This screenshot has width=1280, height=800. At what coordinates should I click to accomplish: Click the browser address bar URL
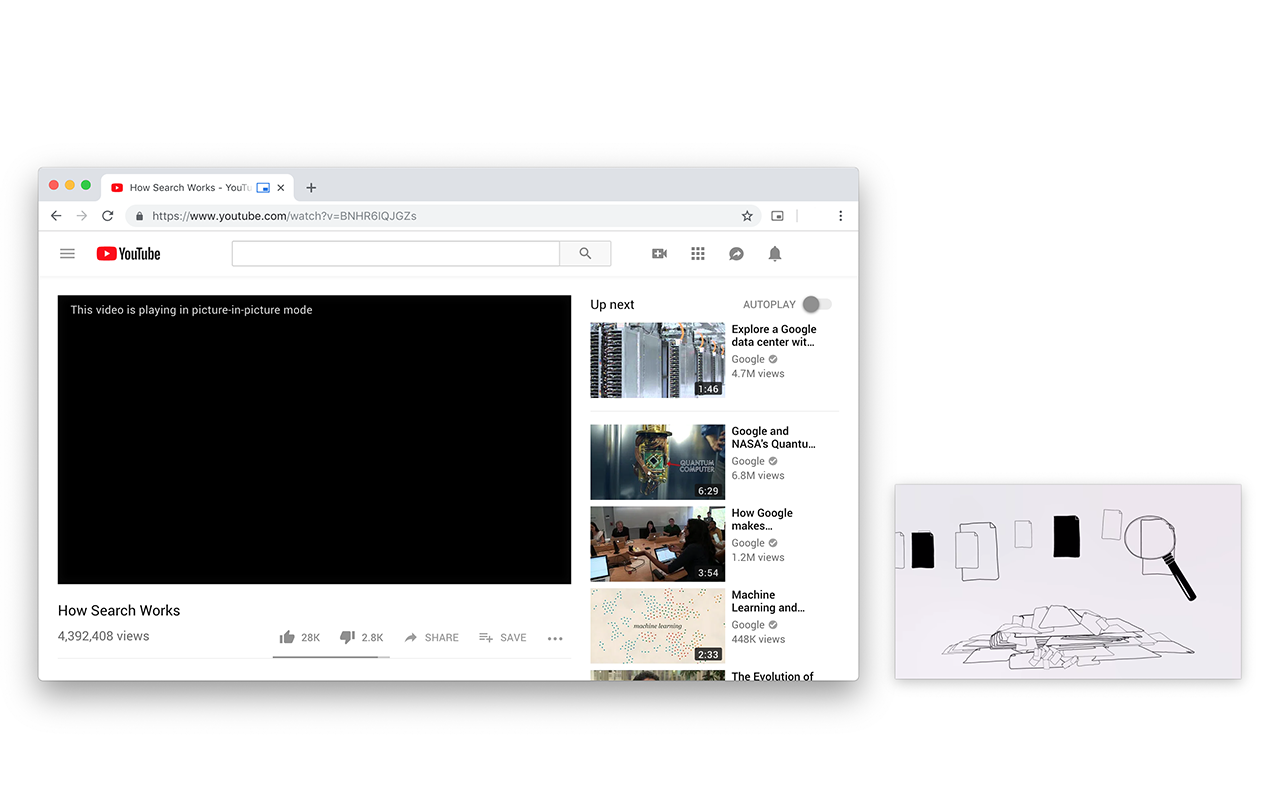pos(284,216)
